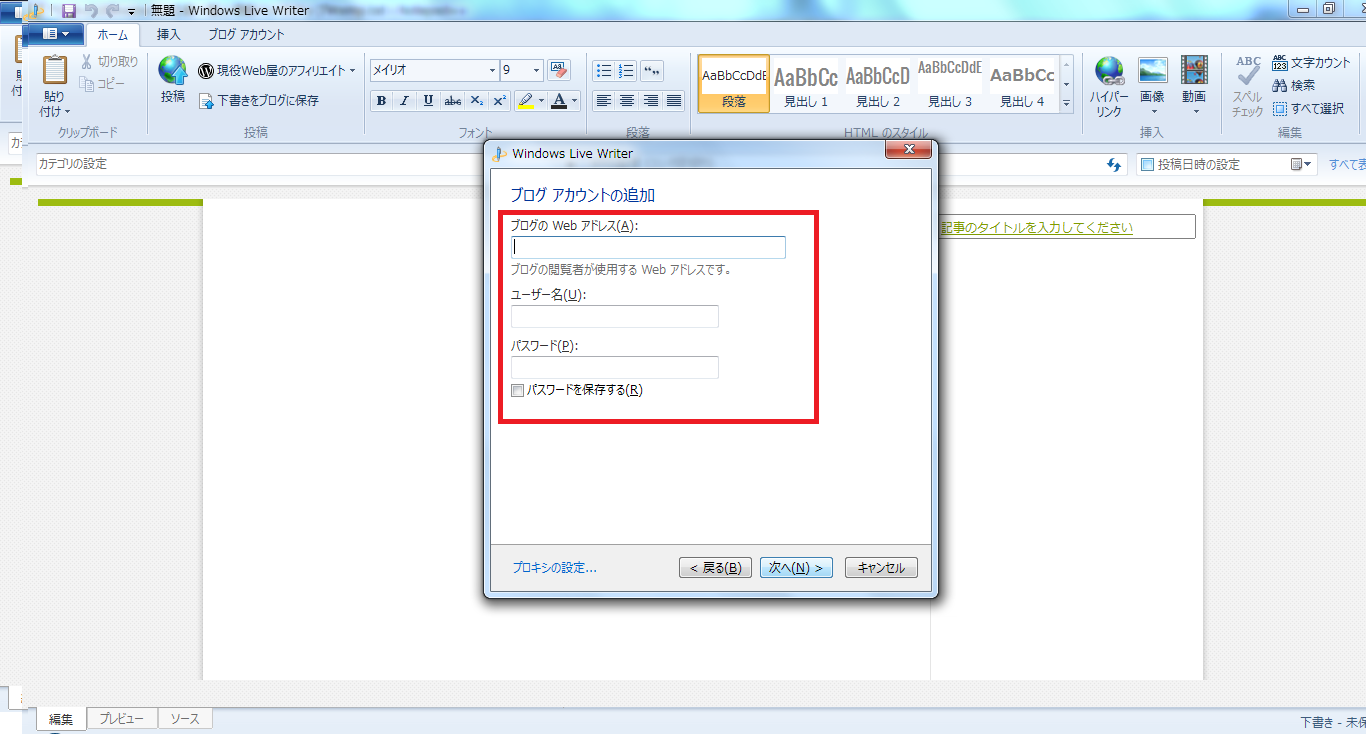
Task: Click the 貼り付け clipboard paste icon
Action: tap(54, 72)
